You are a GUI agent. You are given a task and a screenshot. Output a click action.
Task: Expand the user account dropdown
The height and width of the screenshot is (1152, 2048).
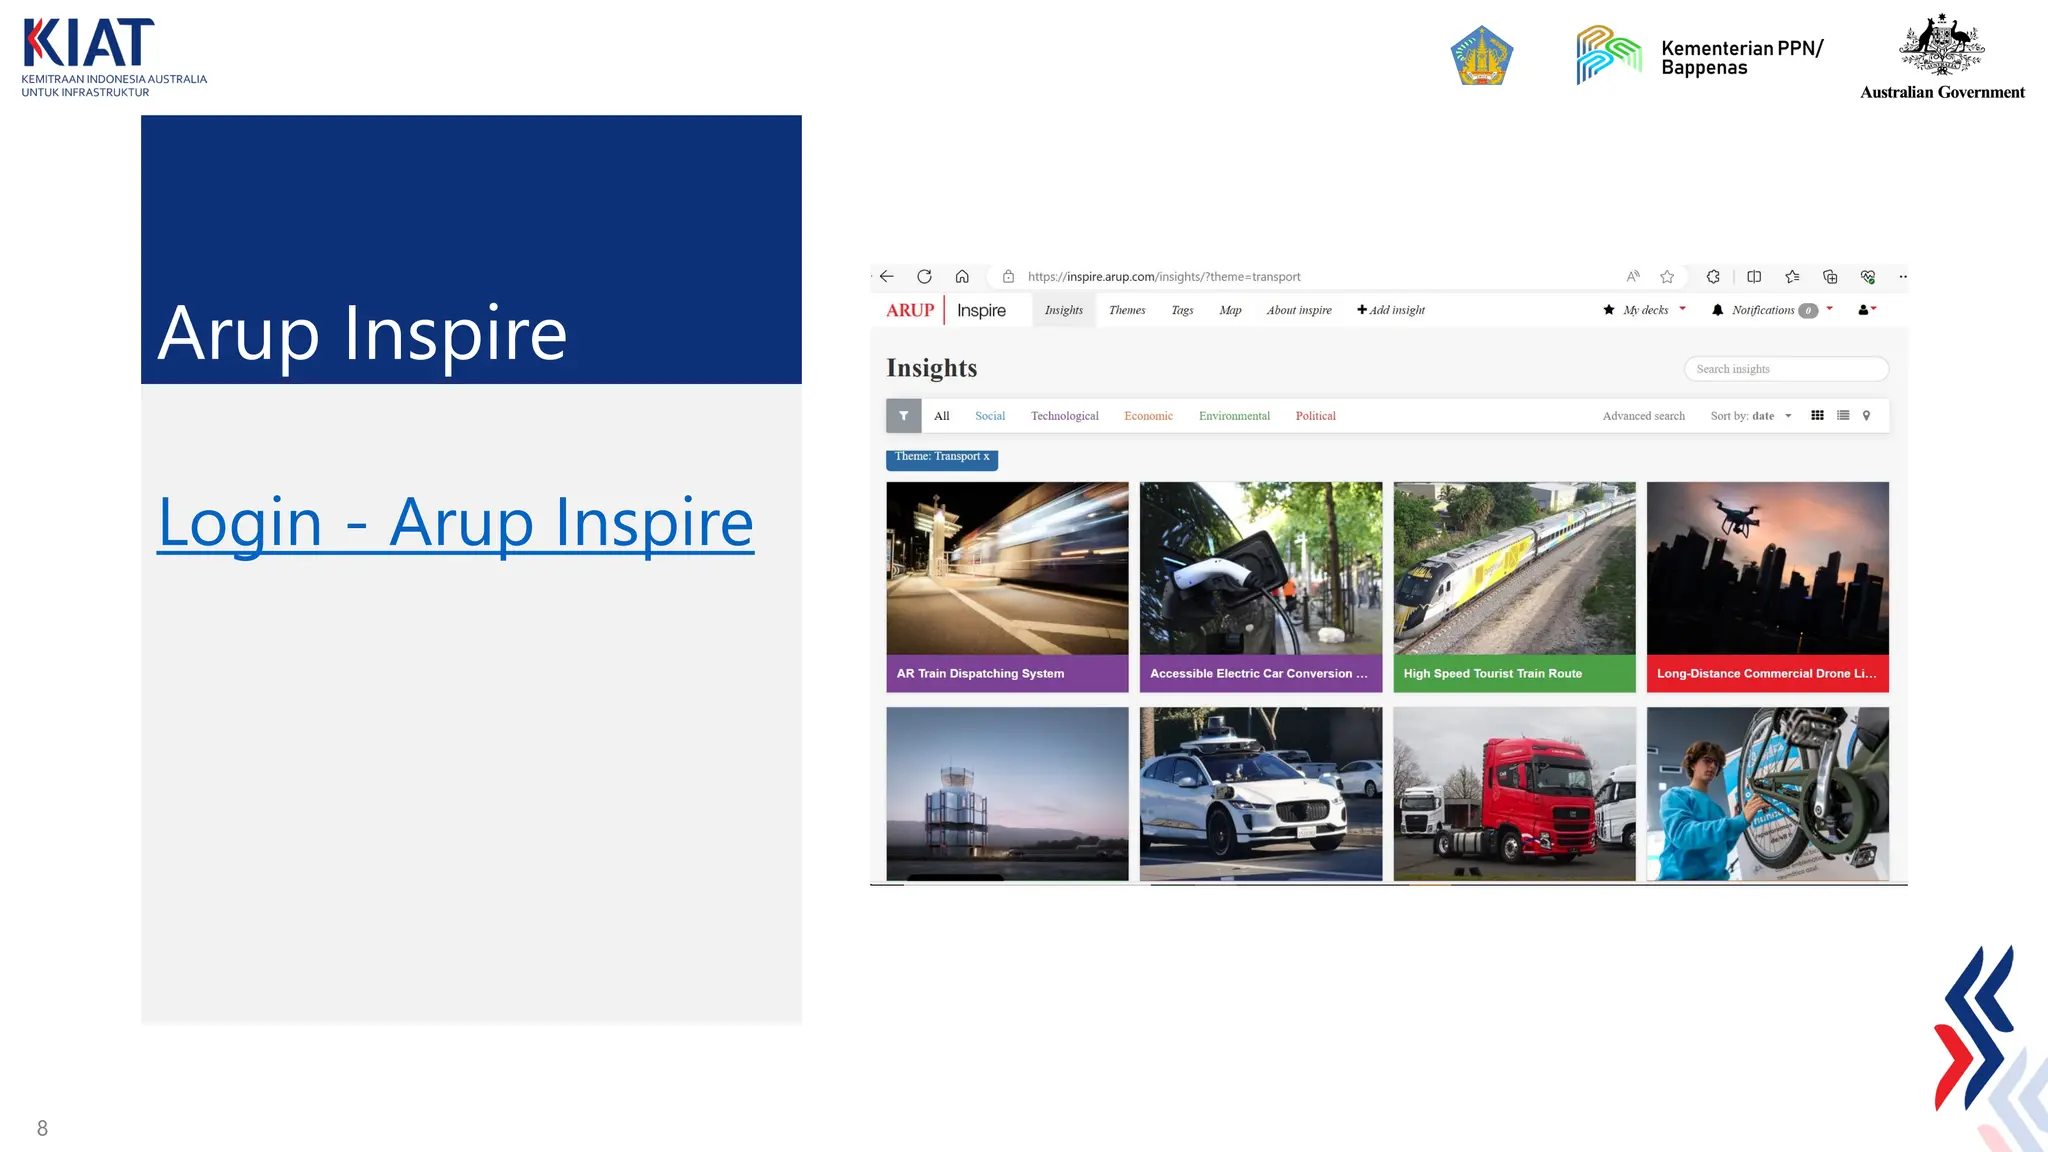[1867, 310]
